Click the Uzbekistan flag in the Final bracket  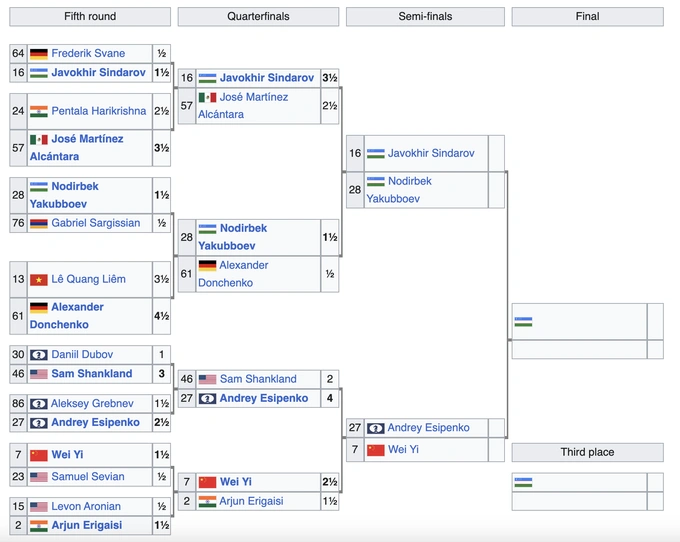coord(523,322)
